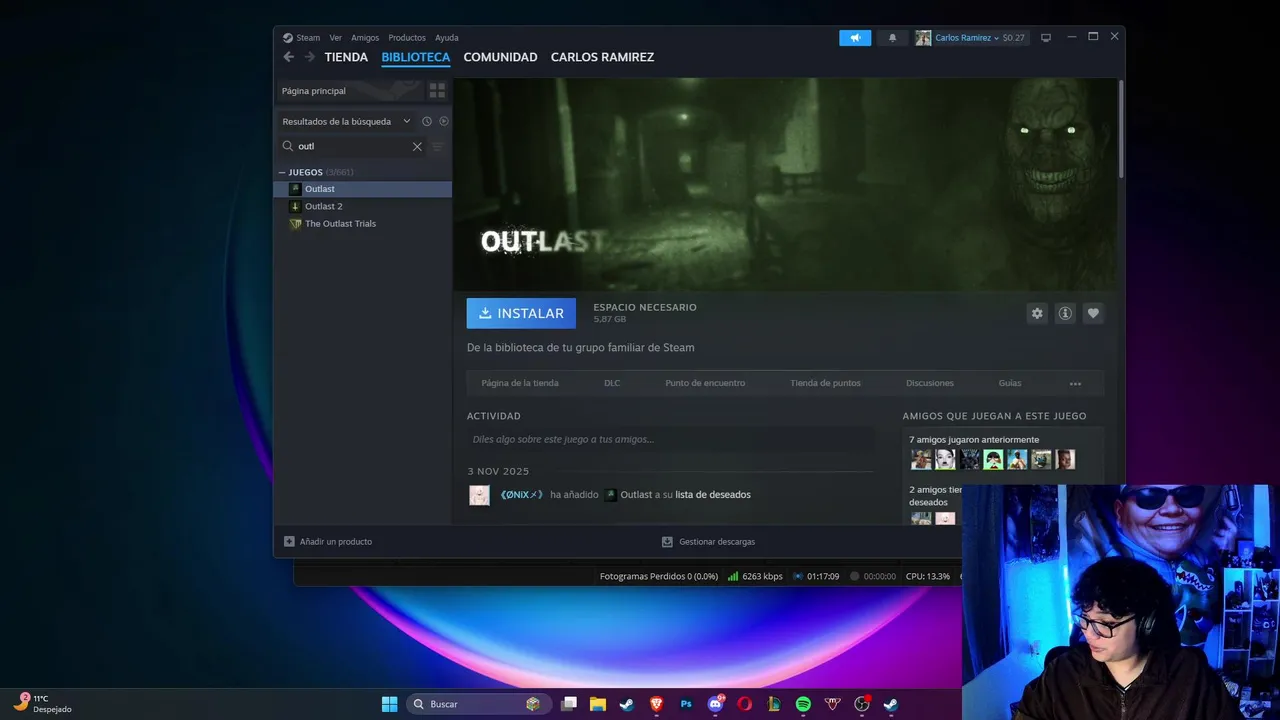Open game settings gear icon
The height and width of the screenshot is (720, 1280).
click(x=1037, y=313)
